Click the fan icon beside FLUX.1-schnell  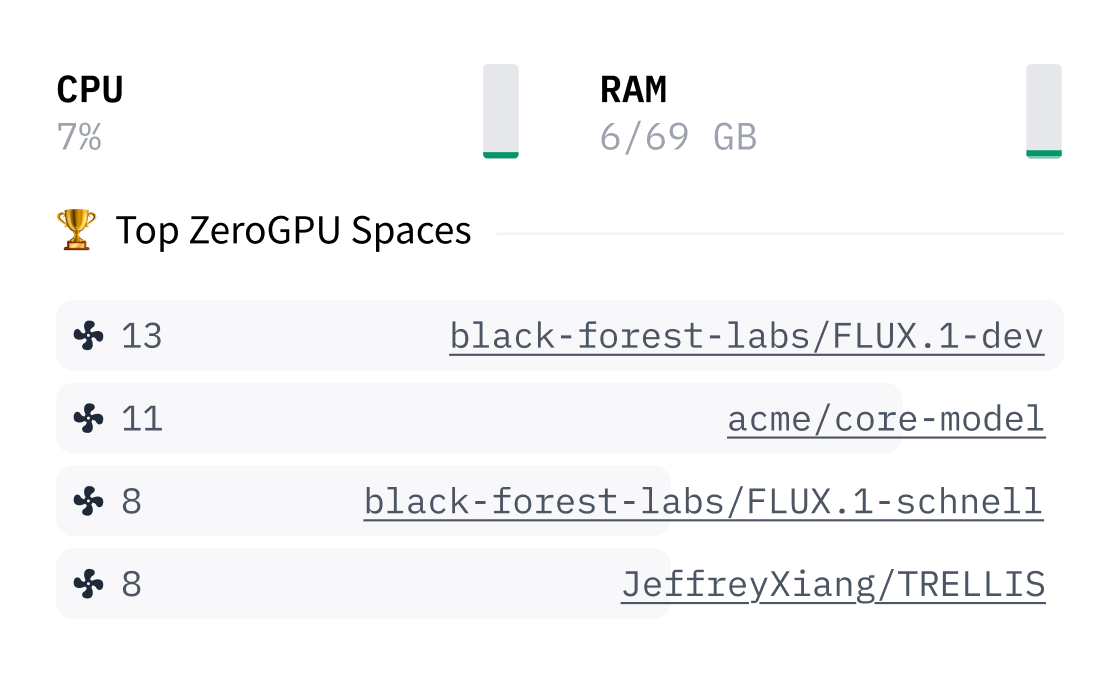click(x=90, y=501)
